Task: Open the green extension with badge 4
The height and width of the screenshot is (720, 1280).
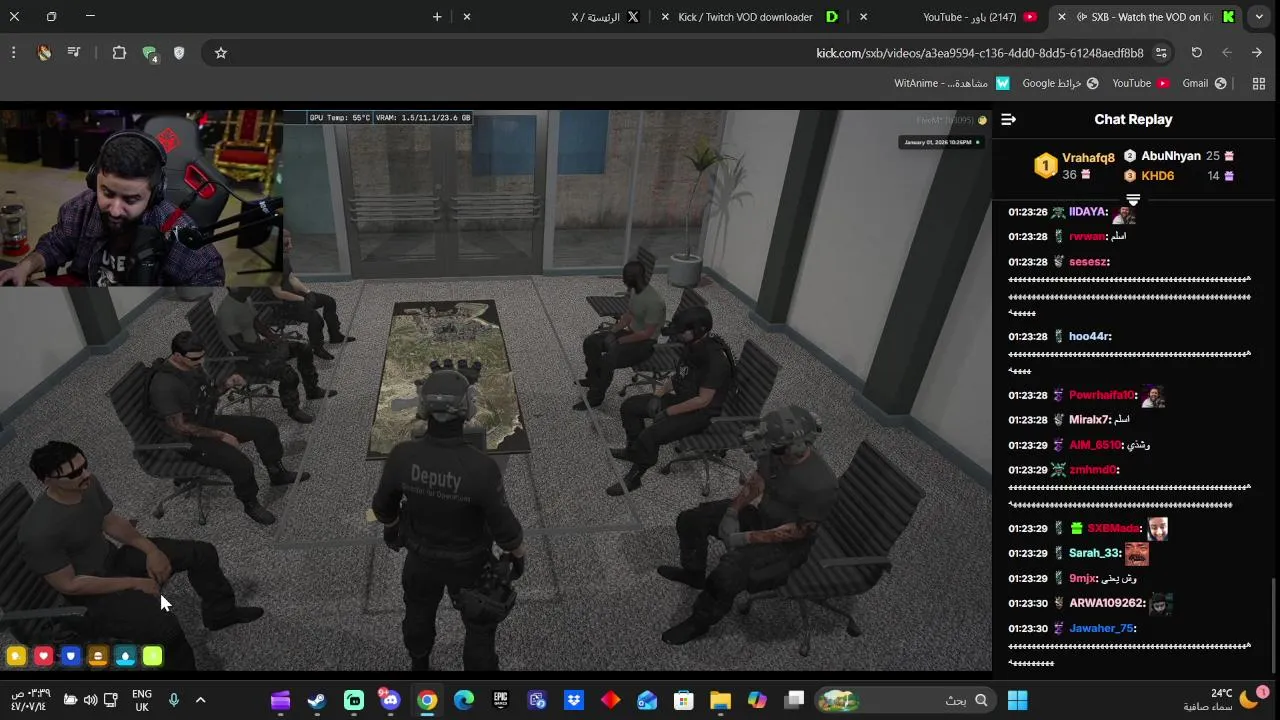Action: 150,54
